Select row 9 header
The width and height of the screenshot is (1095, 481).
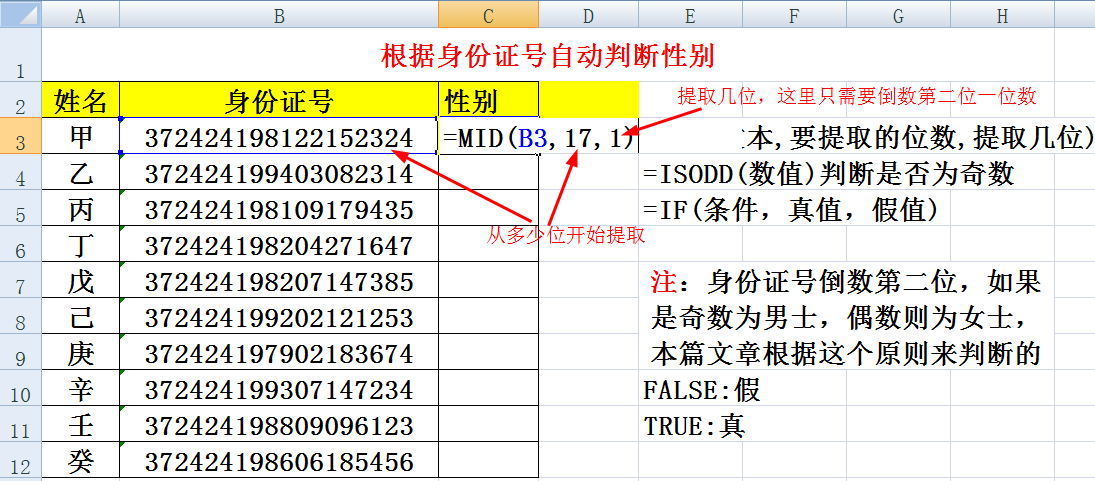[x=21, y=353]
